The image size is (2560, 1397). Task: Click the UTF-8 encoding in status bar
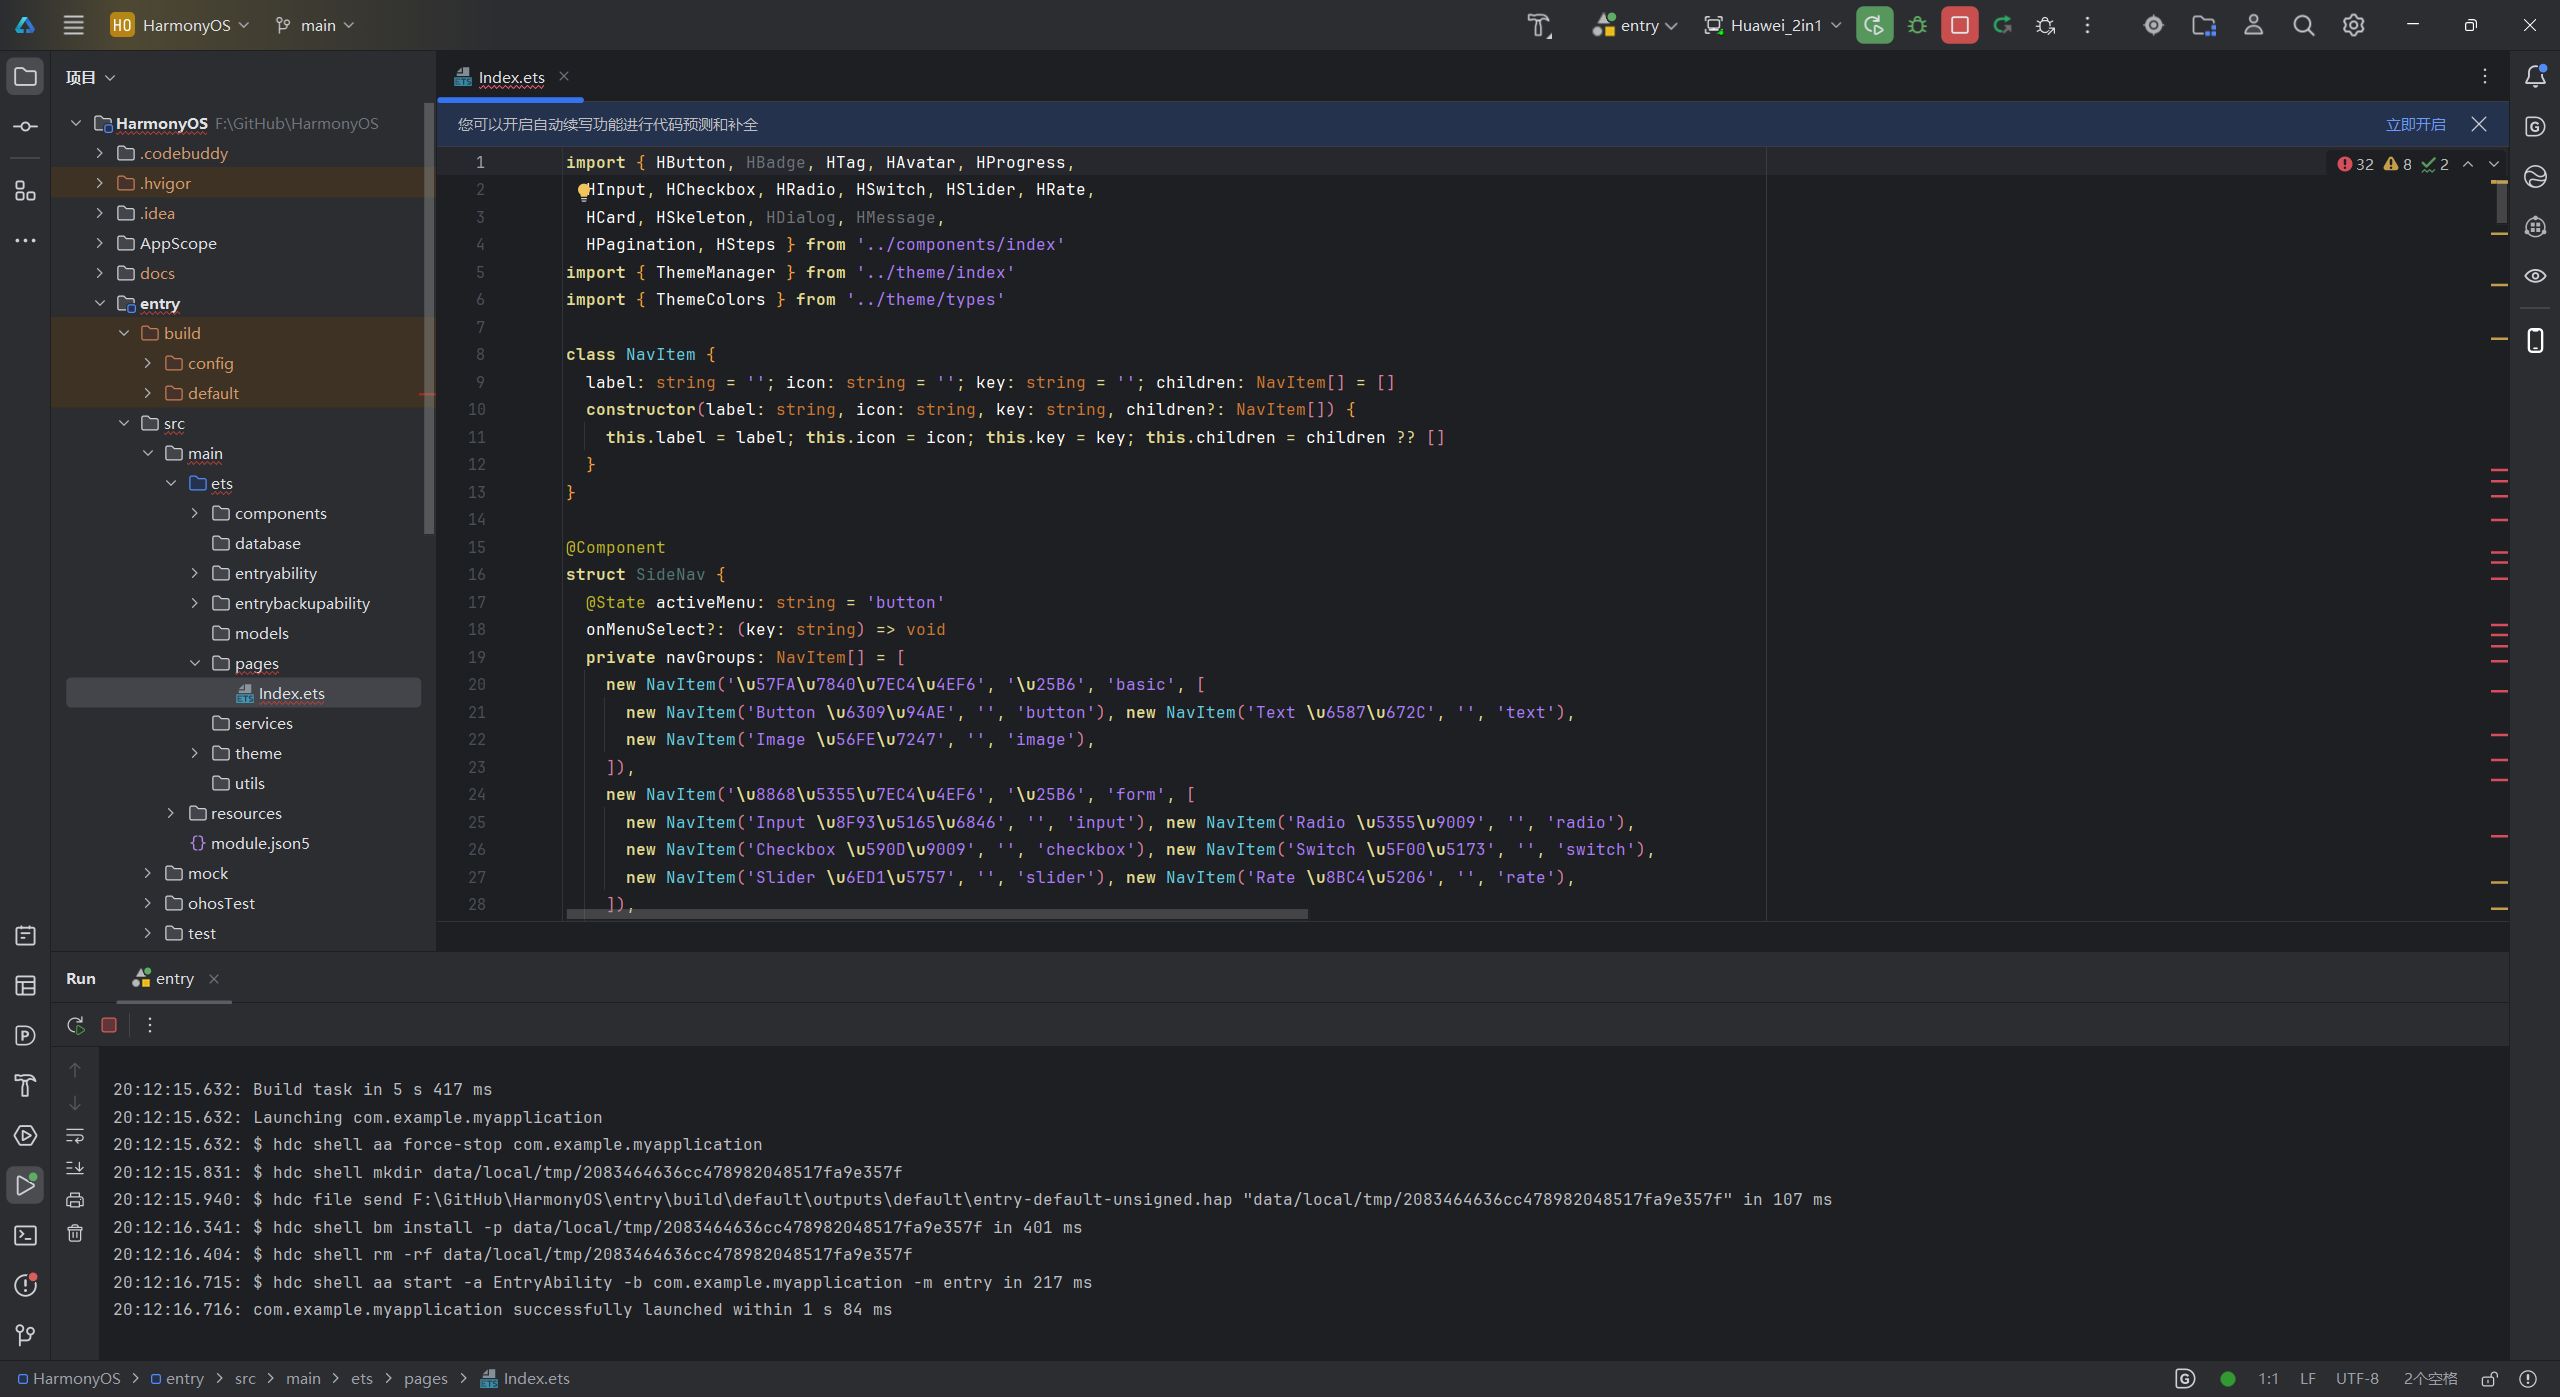[x=2356, y=1379]
